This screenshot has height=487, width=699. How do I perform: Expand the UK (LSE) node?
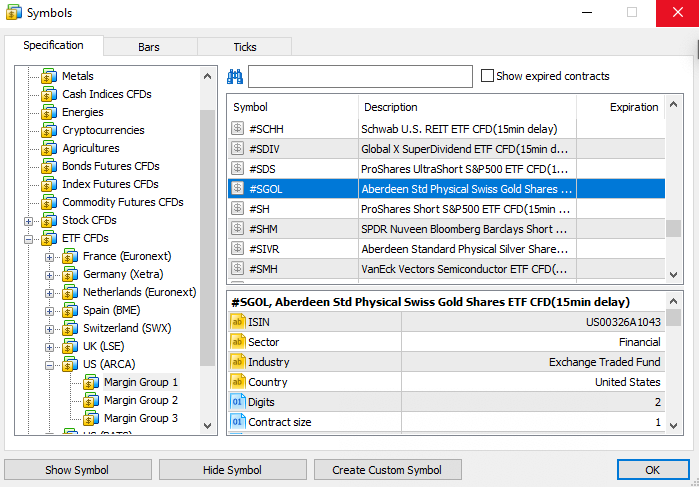49,347
